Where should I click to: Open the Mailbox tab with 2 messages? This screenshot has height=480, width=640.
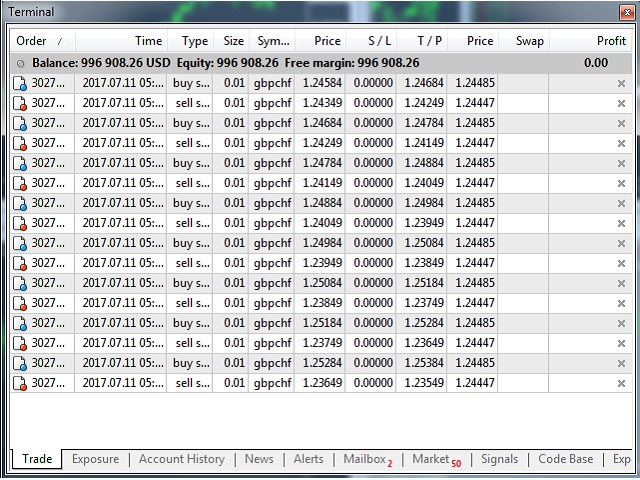click(x=367, y=459)
